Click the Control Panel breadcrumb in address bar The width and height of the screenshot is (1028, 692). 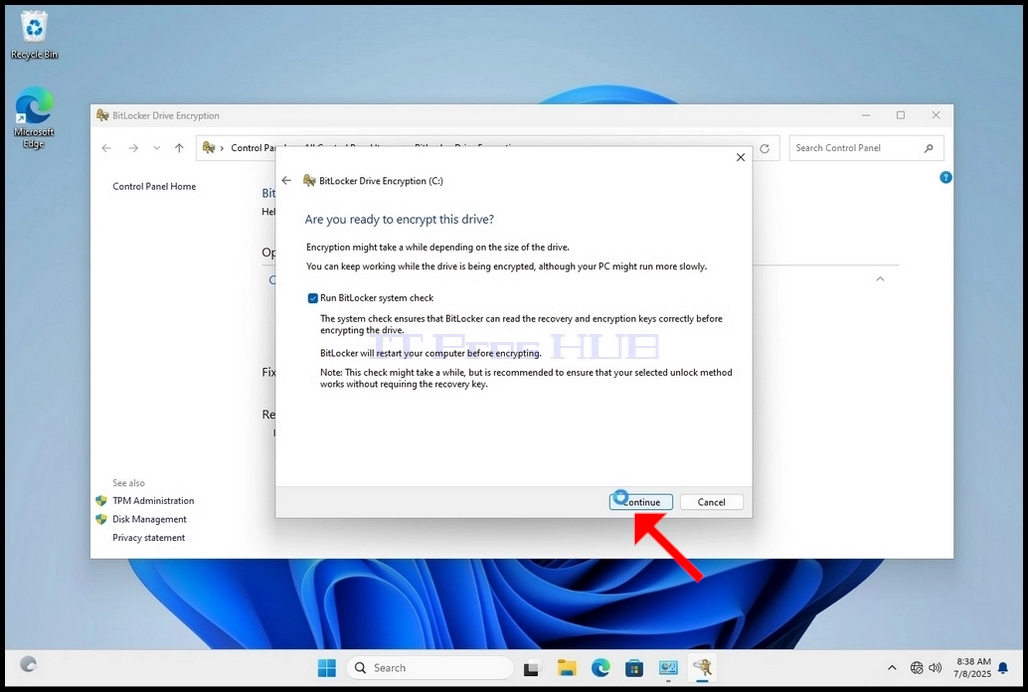(252, 148)
